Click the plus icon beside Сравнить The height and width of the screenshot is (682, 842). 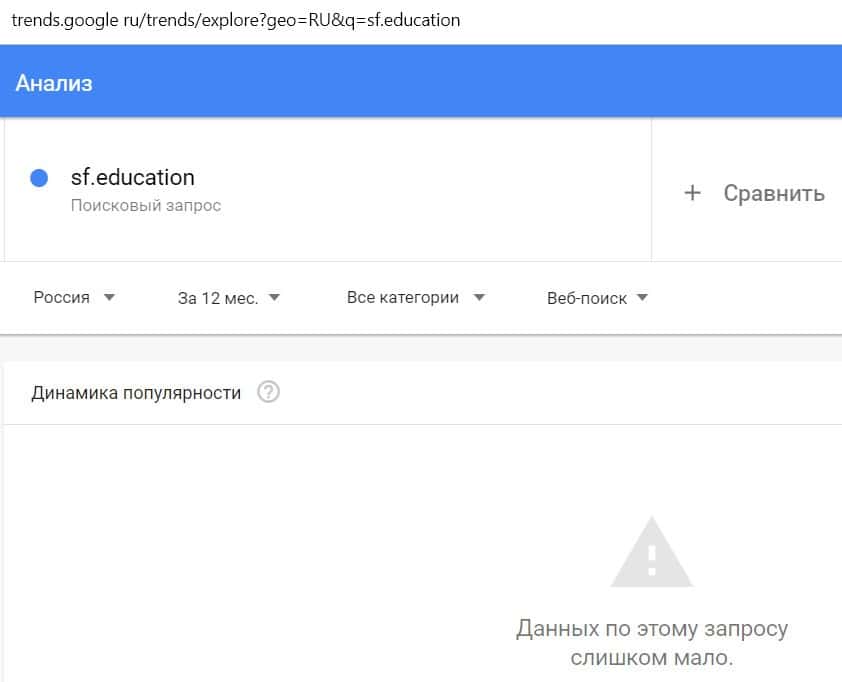[x=692, y=193]
